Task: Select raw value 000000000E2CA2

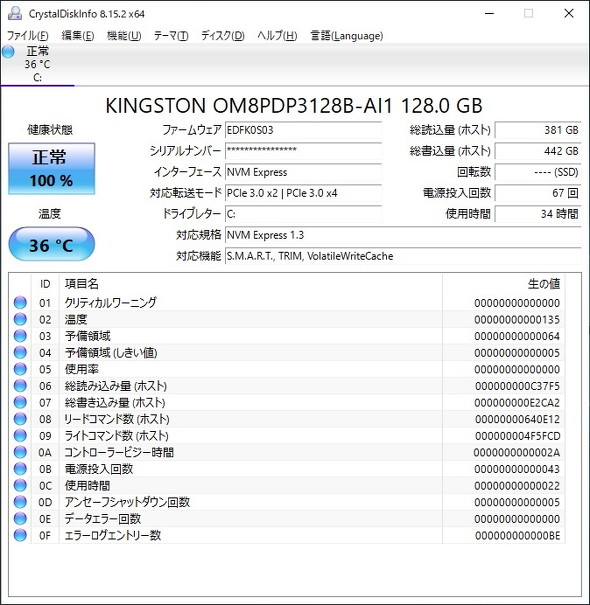Action: tap(517, 402)
